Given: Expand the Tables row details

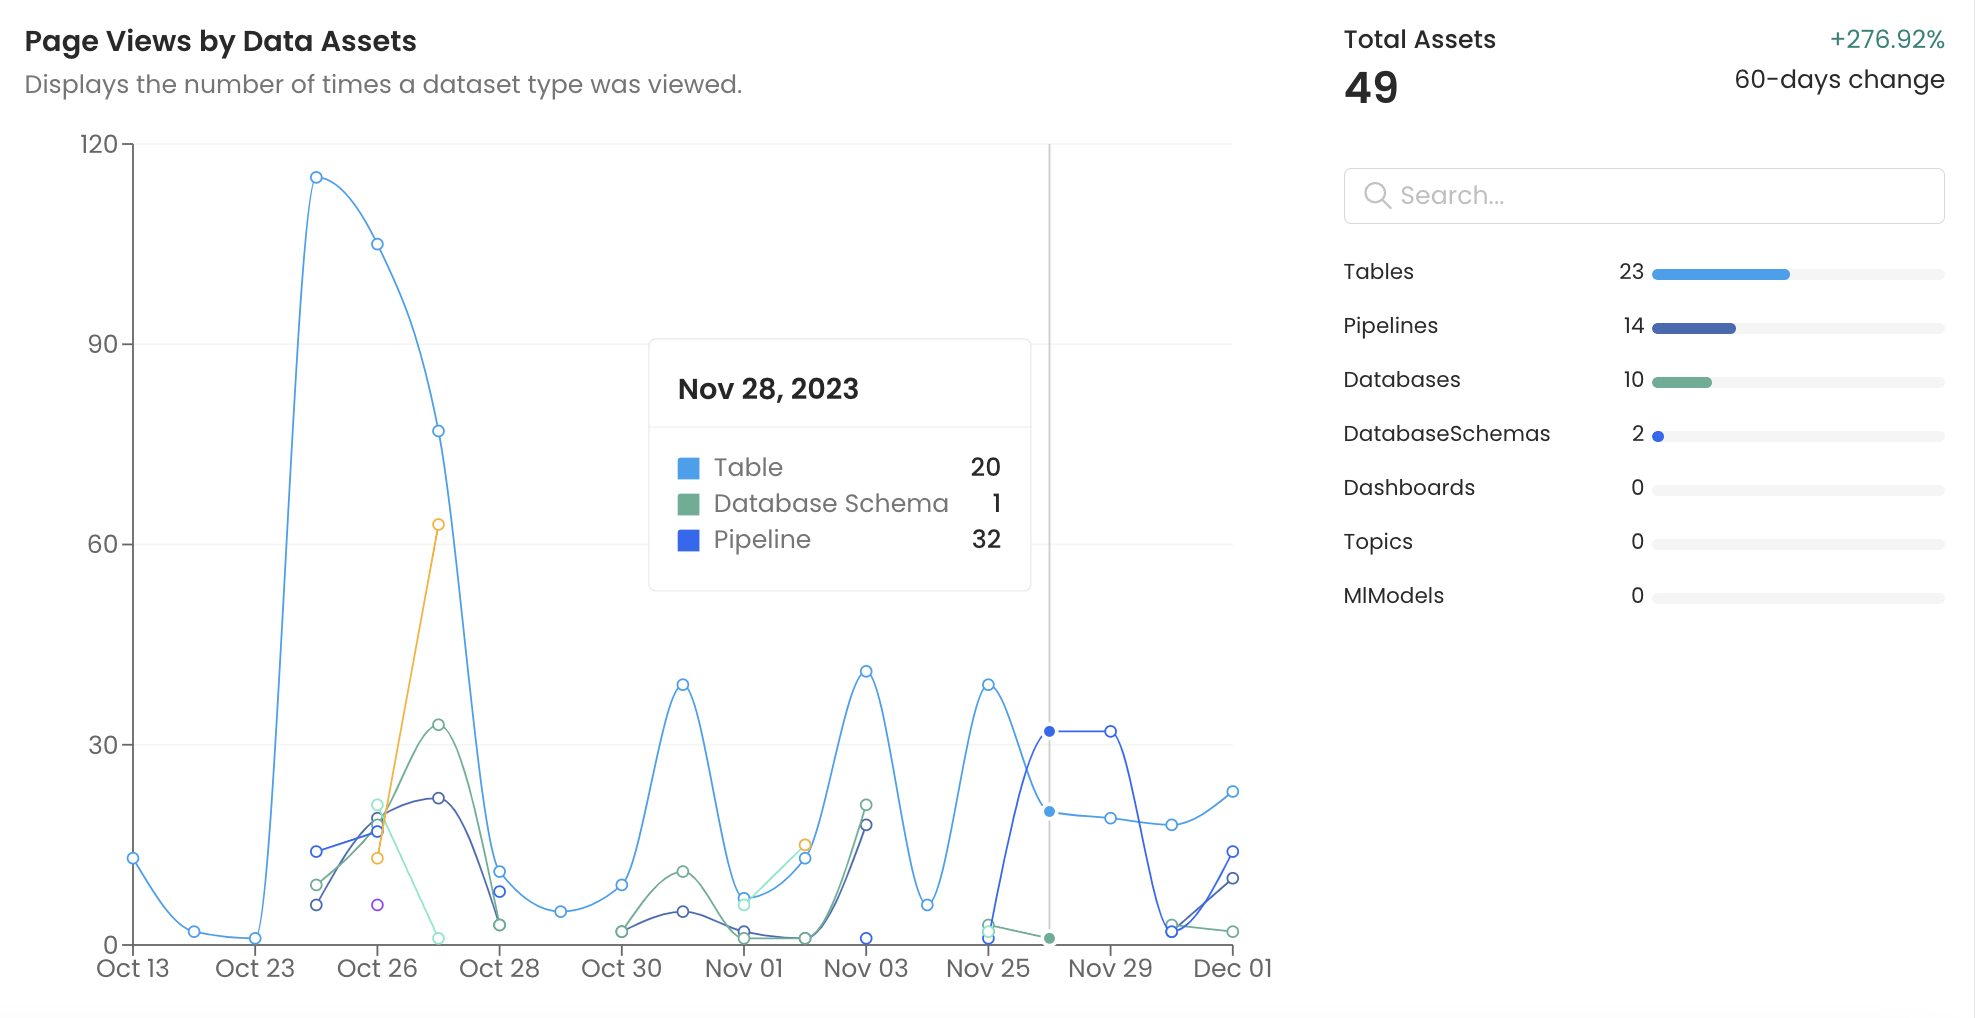Looking at the screenshot, I should point(1378,271).
